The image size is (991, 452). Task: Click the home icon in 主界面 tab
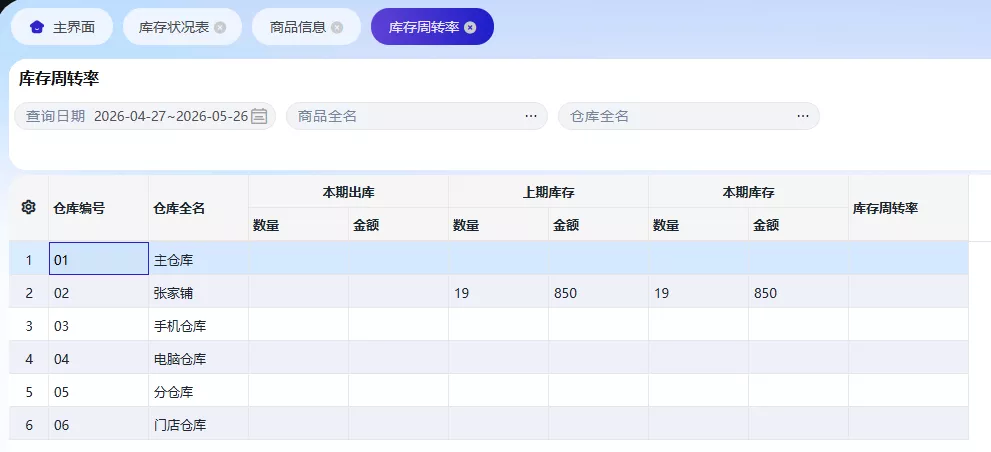[x=37, y=27]
